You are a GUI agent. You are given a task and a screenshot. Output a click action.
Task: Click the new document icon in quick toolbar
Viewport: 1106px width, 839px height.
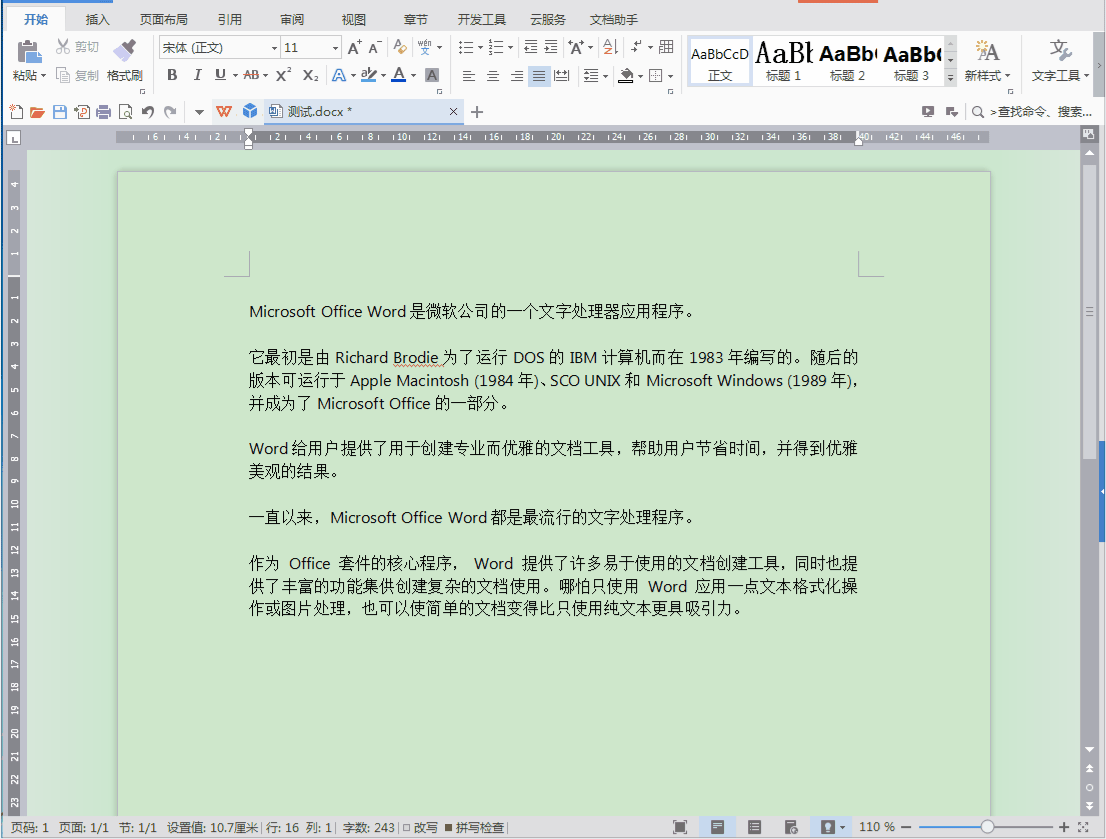pos(16,111)
